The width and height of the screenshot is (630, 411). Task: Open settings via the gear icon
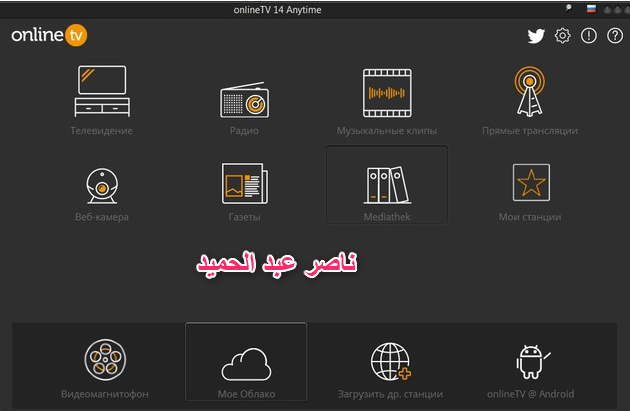(x=562, y=36)
